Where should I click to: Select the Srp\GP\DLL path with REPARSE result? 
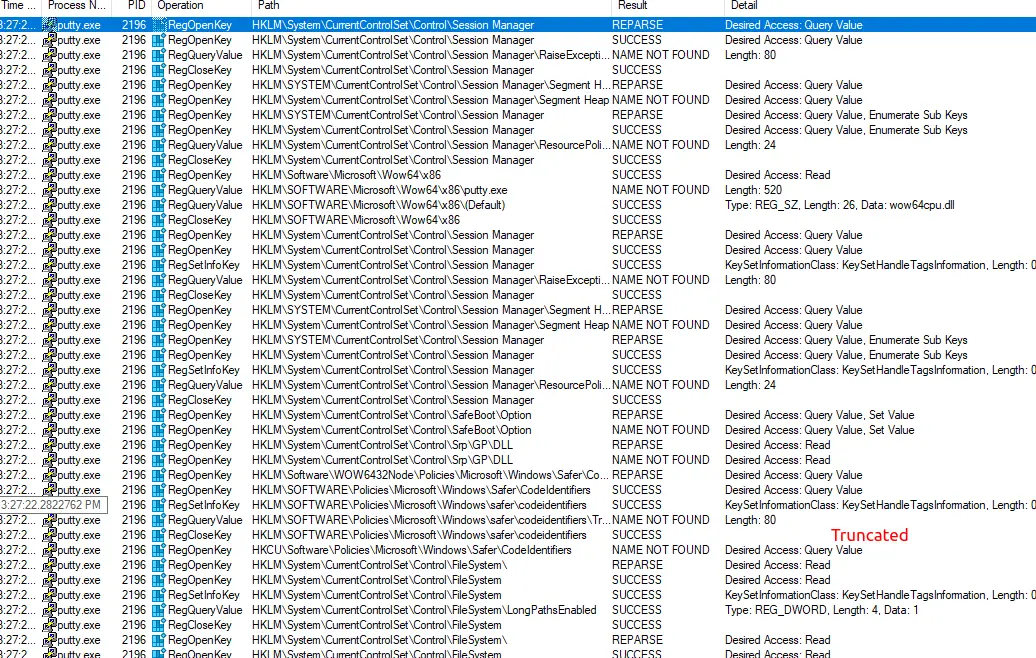point(382,445)
